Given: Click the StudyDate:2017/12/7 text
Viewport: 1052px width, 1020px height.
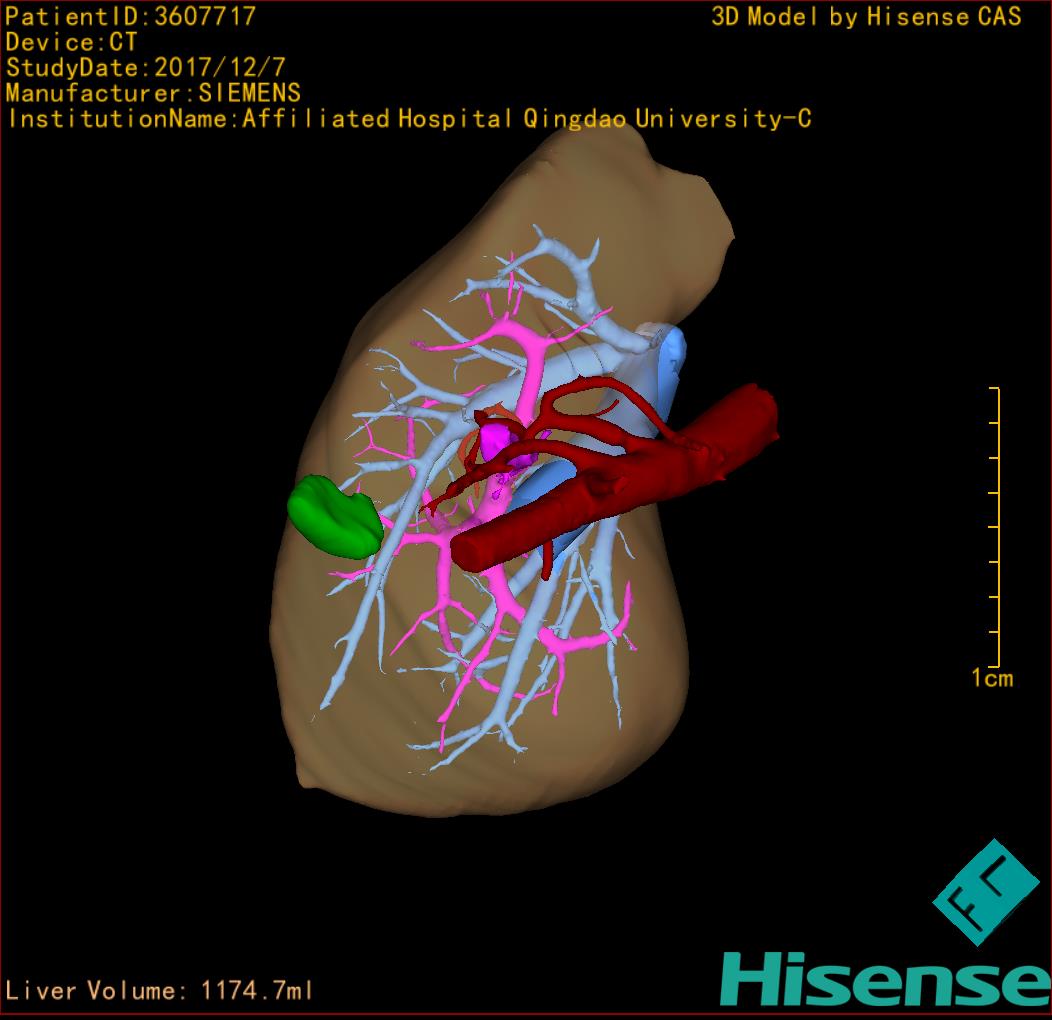Looking at the screenshot, I should tap(146, 68).
